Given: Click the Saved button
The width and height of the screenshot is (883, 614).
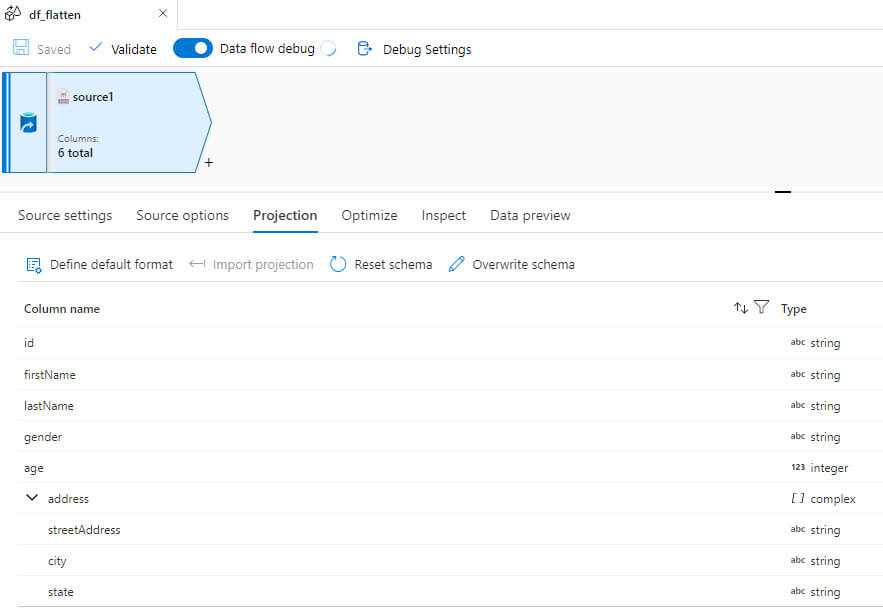Looking at the screenshot, I should point(42,49).
